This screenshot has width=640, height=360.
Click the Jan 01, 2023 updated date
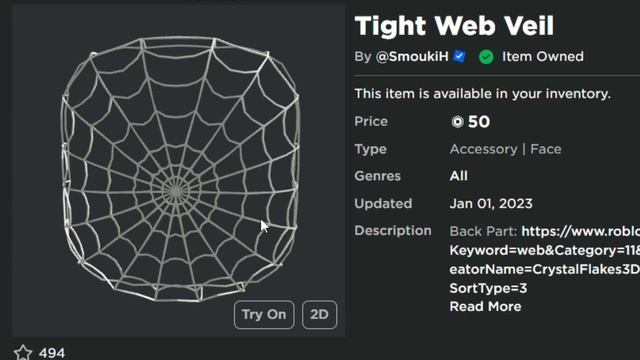click(491, 203)
